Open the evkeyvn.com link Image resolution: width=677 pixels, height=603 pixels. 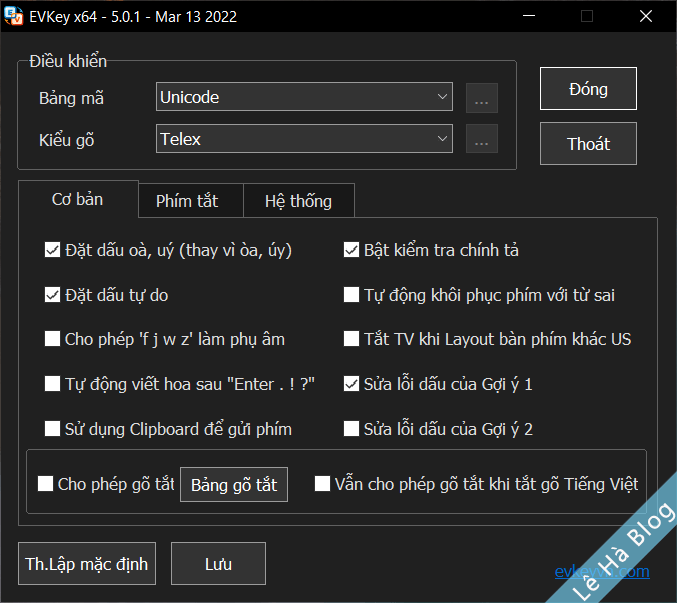click(x=602, y=571)
